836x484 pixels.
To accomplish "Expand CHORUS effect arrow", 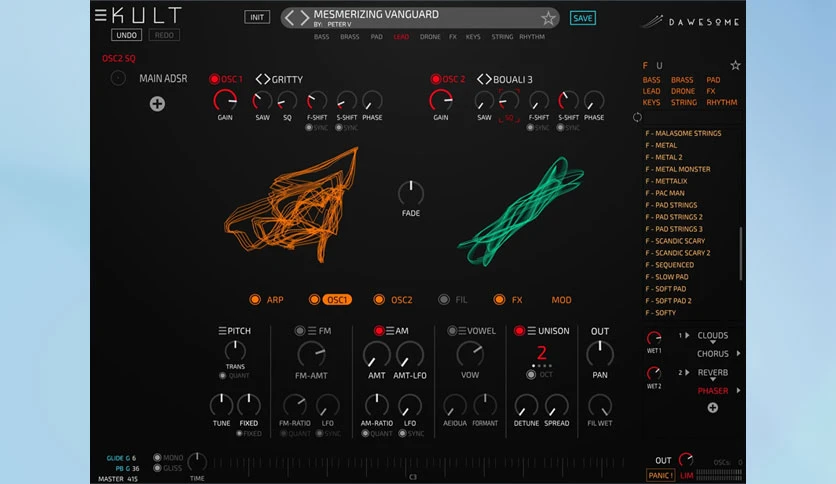I will [x=738, y=353].
